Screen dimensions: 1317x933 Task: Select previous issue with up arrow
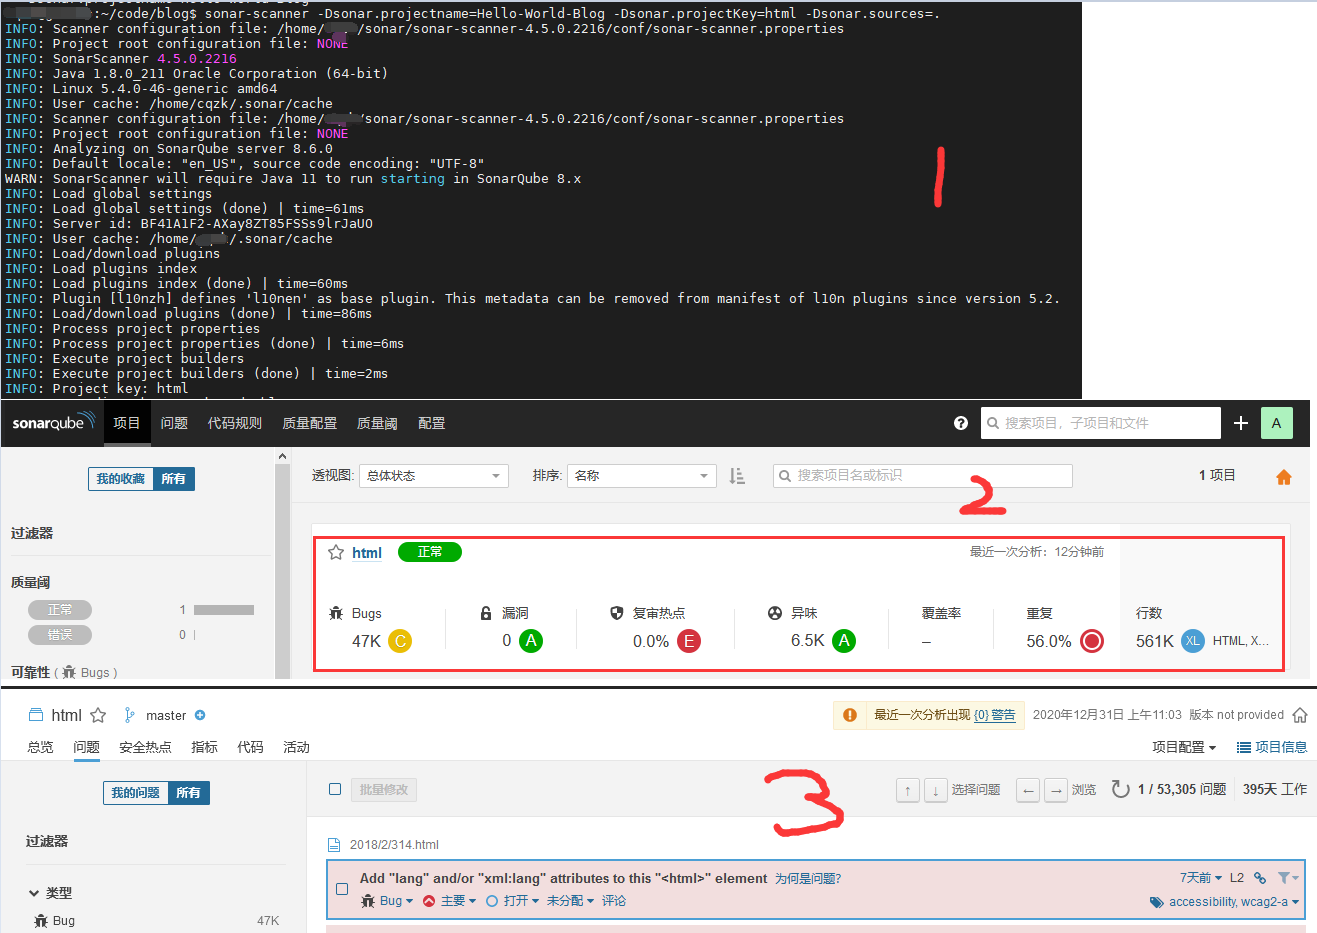point(908,790)
